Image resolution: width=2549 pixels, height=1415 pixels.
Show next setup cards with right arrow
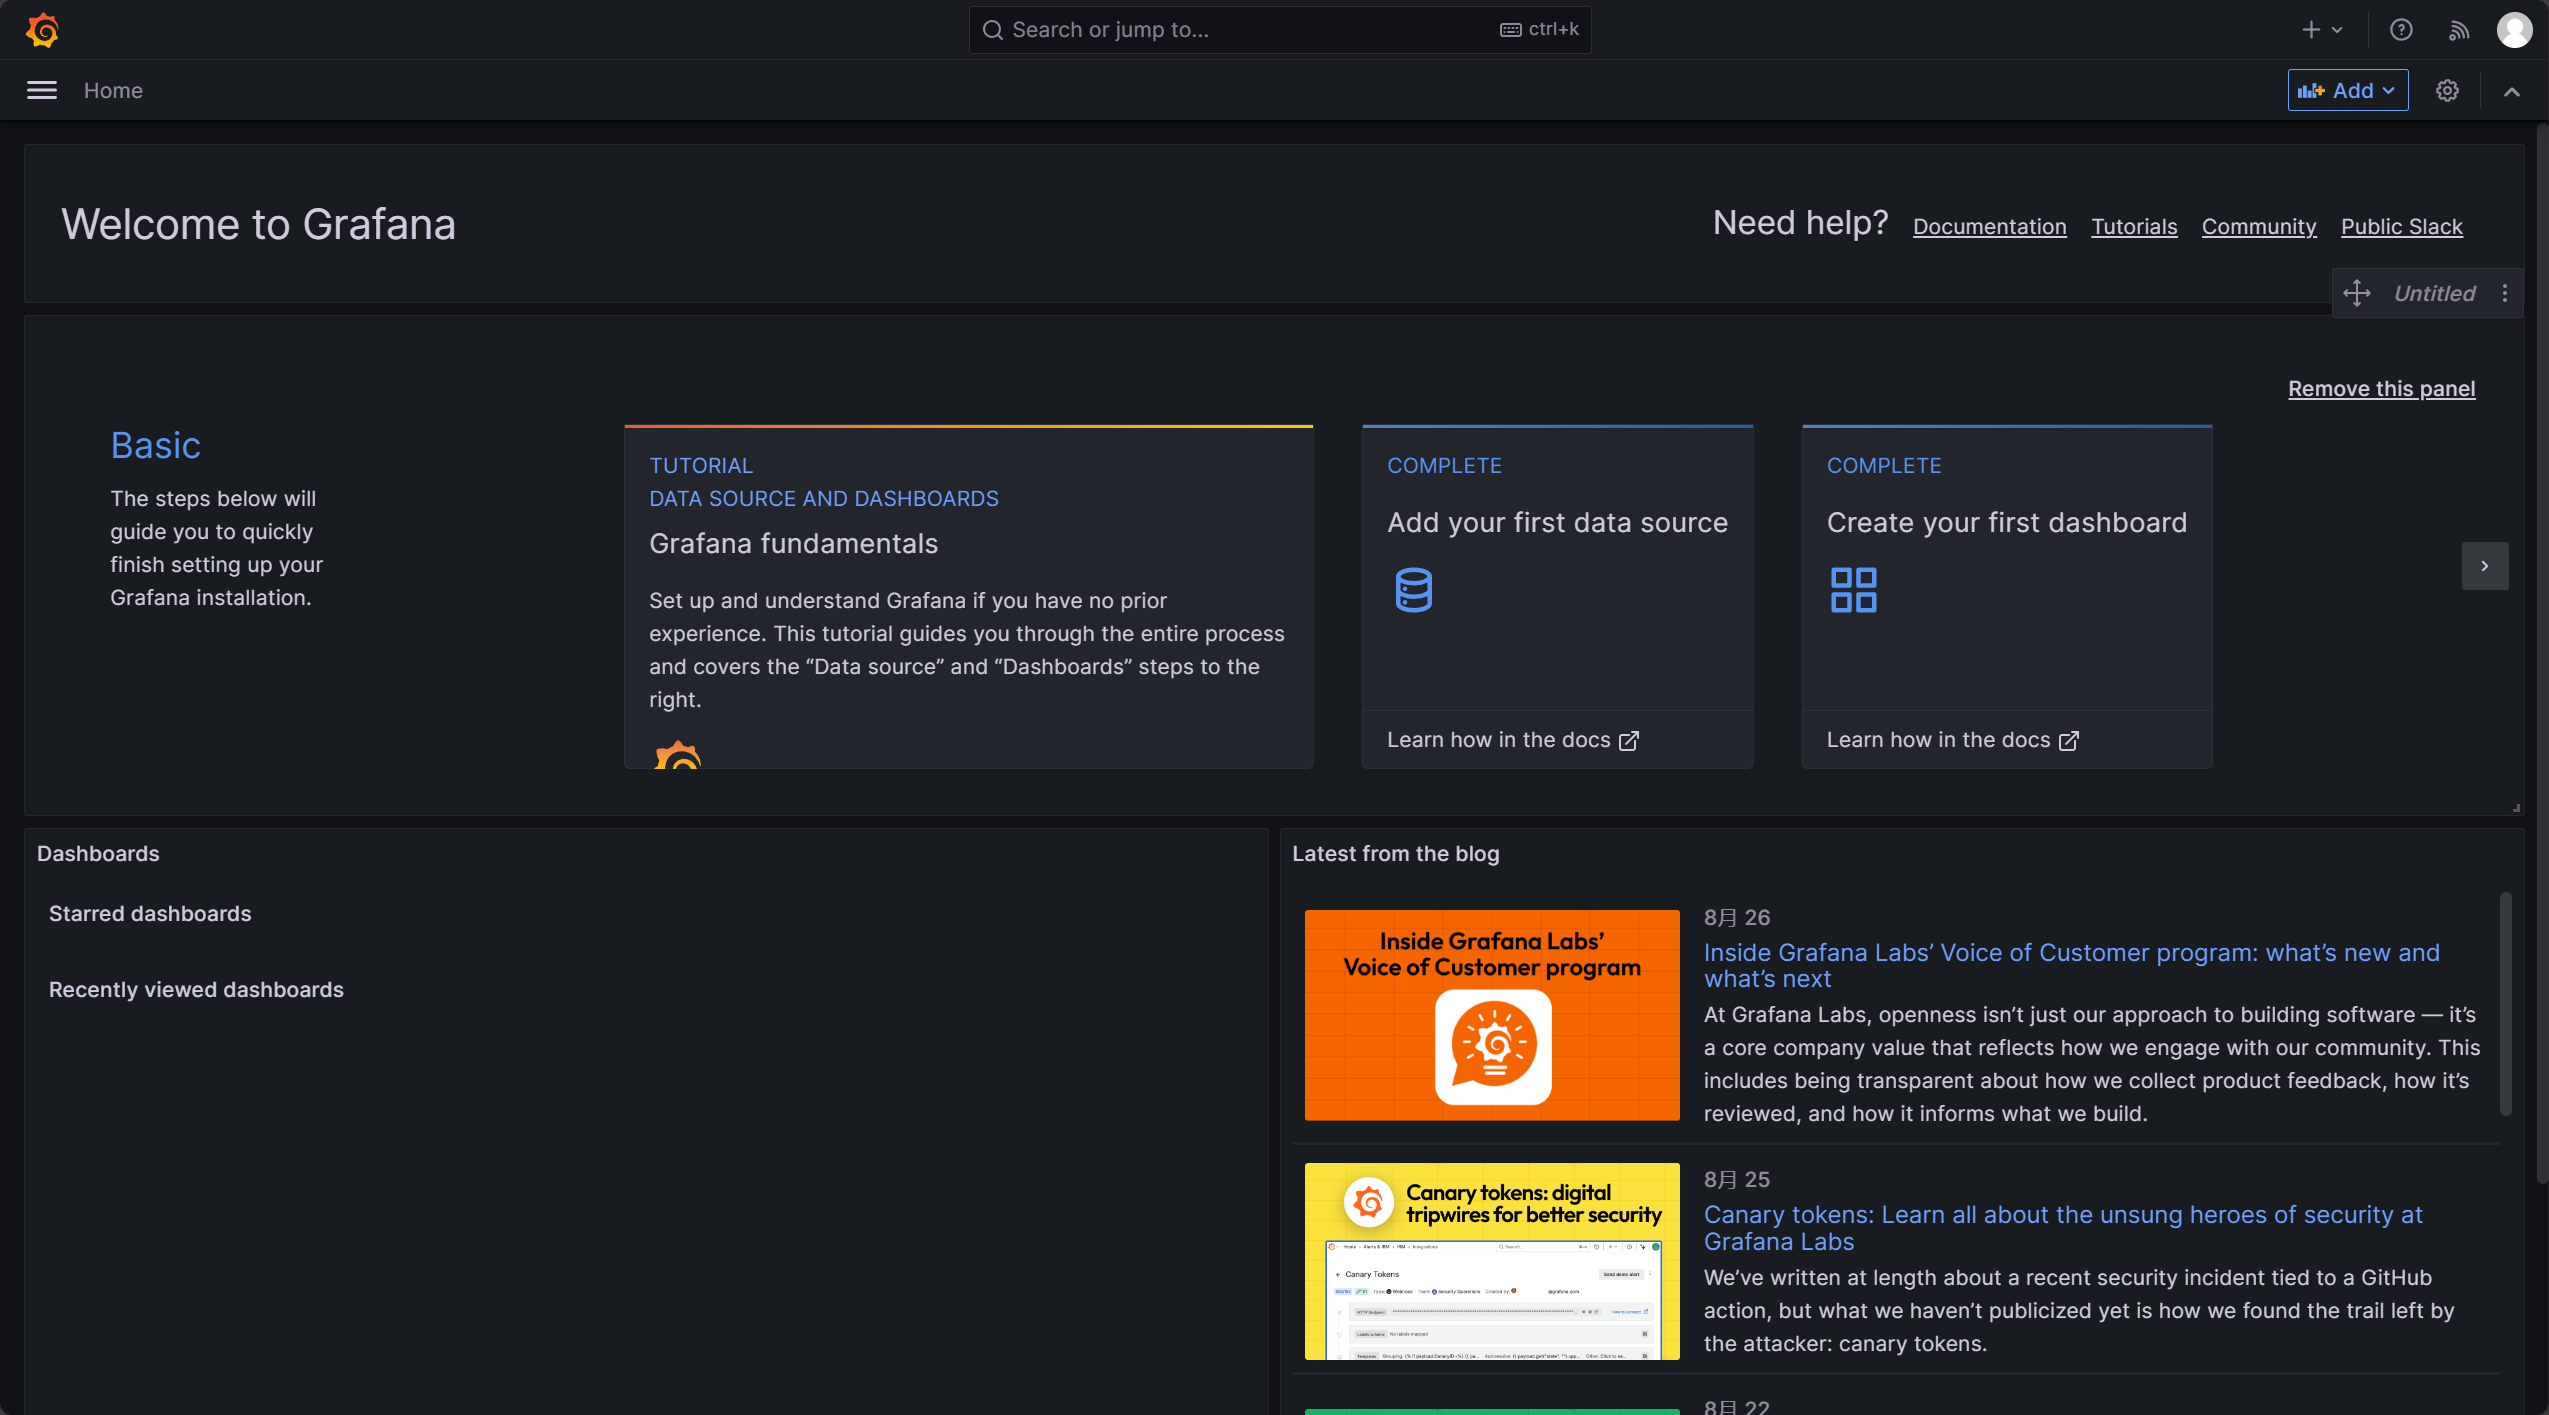[2484, 566]
